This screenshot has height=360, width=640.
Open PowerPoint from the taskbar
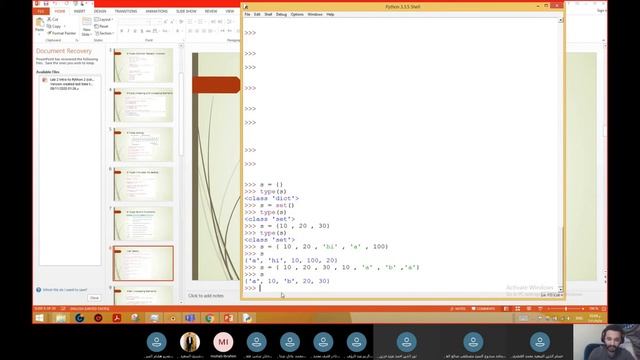pyautogui.click(x=228, y=318)
